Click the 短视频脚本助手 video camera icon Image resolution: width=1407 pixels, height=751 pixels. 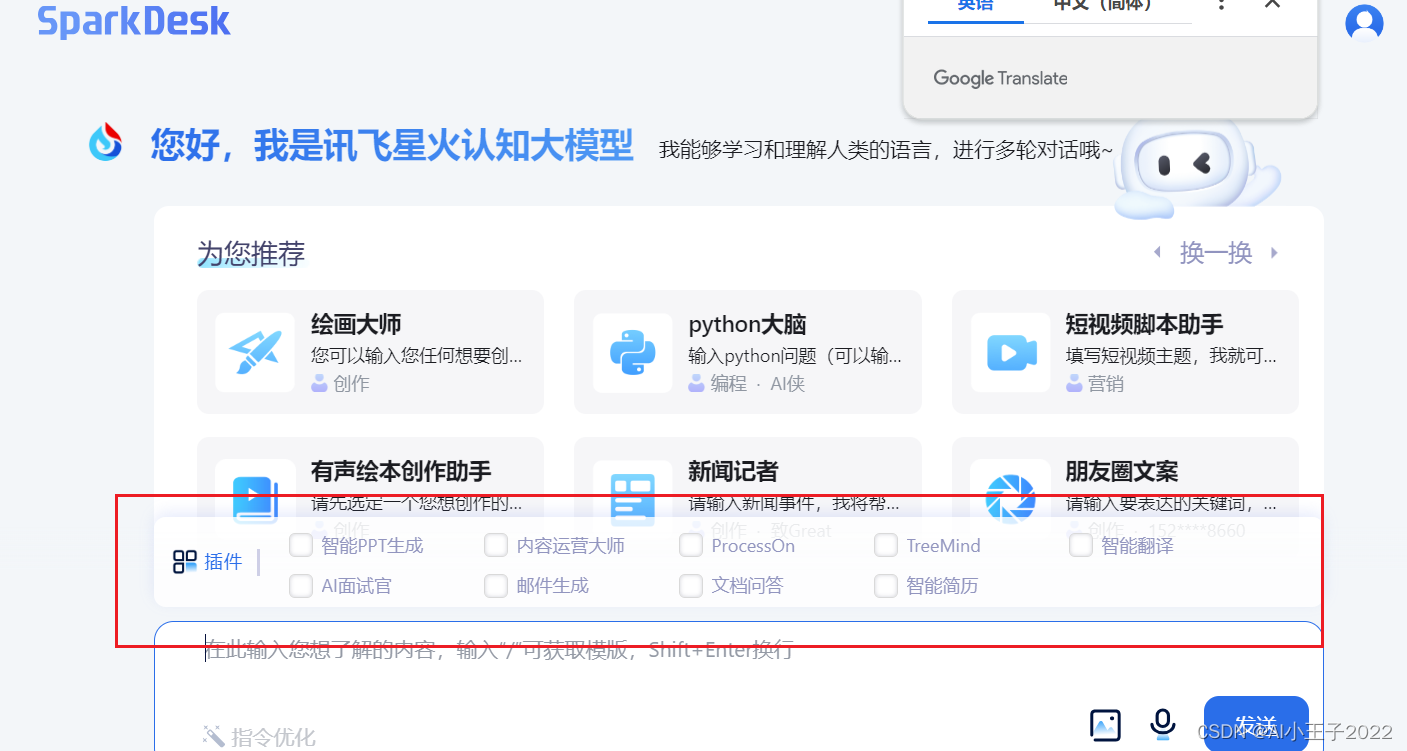coord(1010,352)
